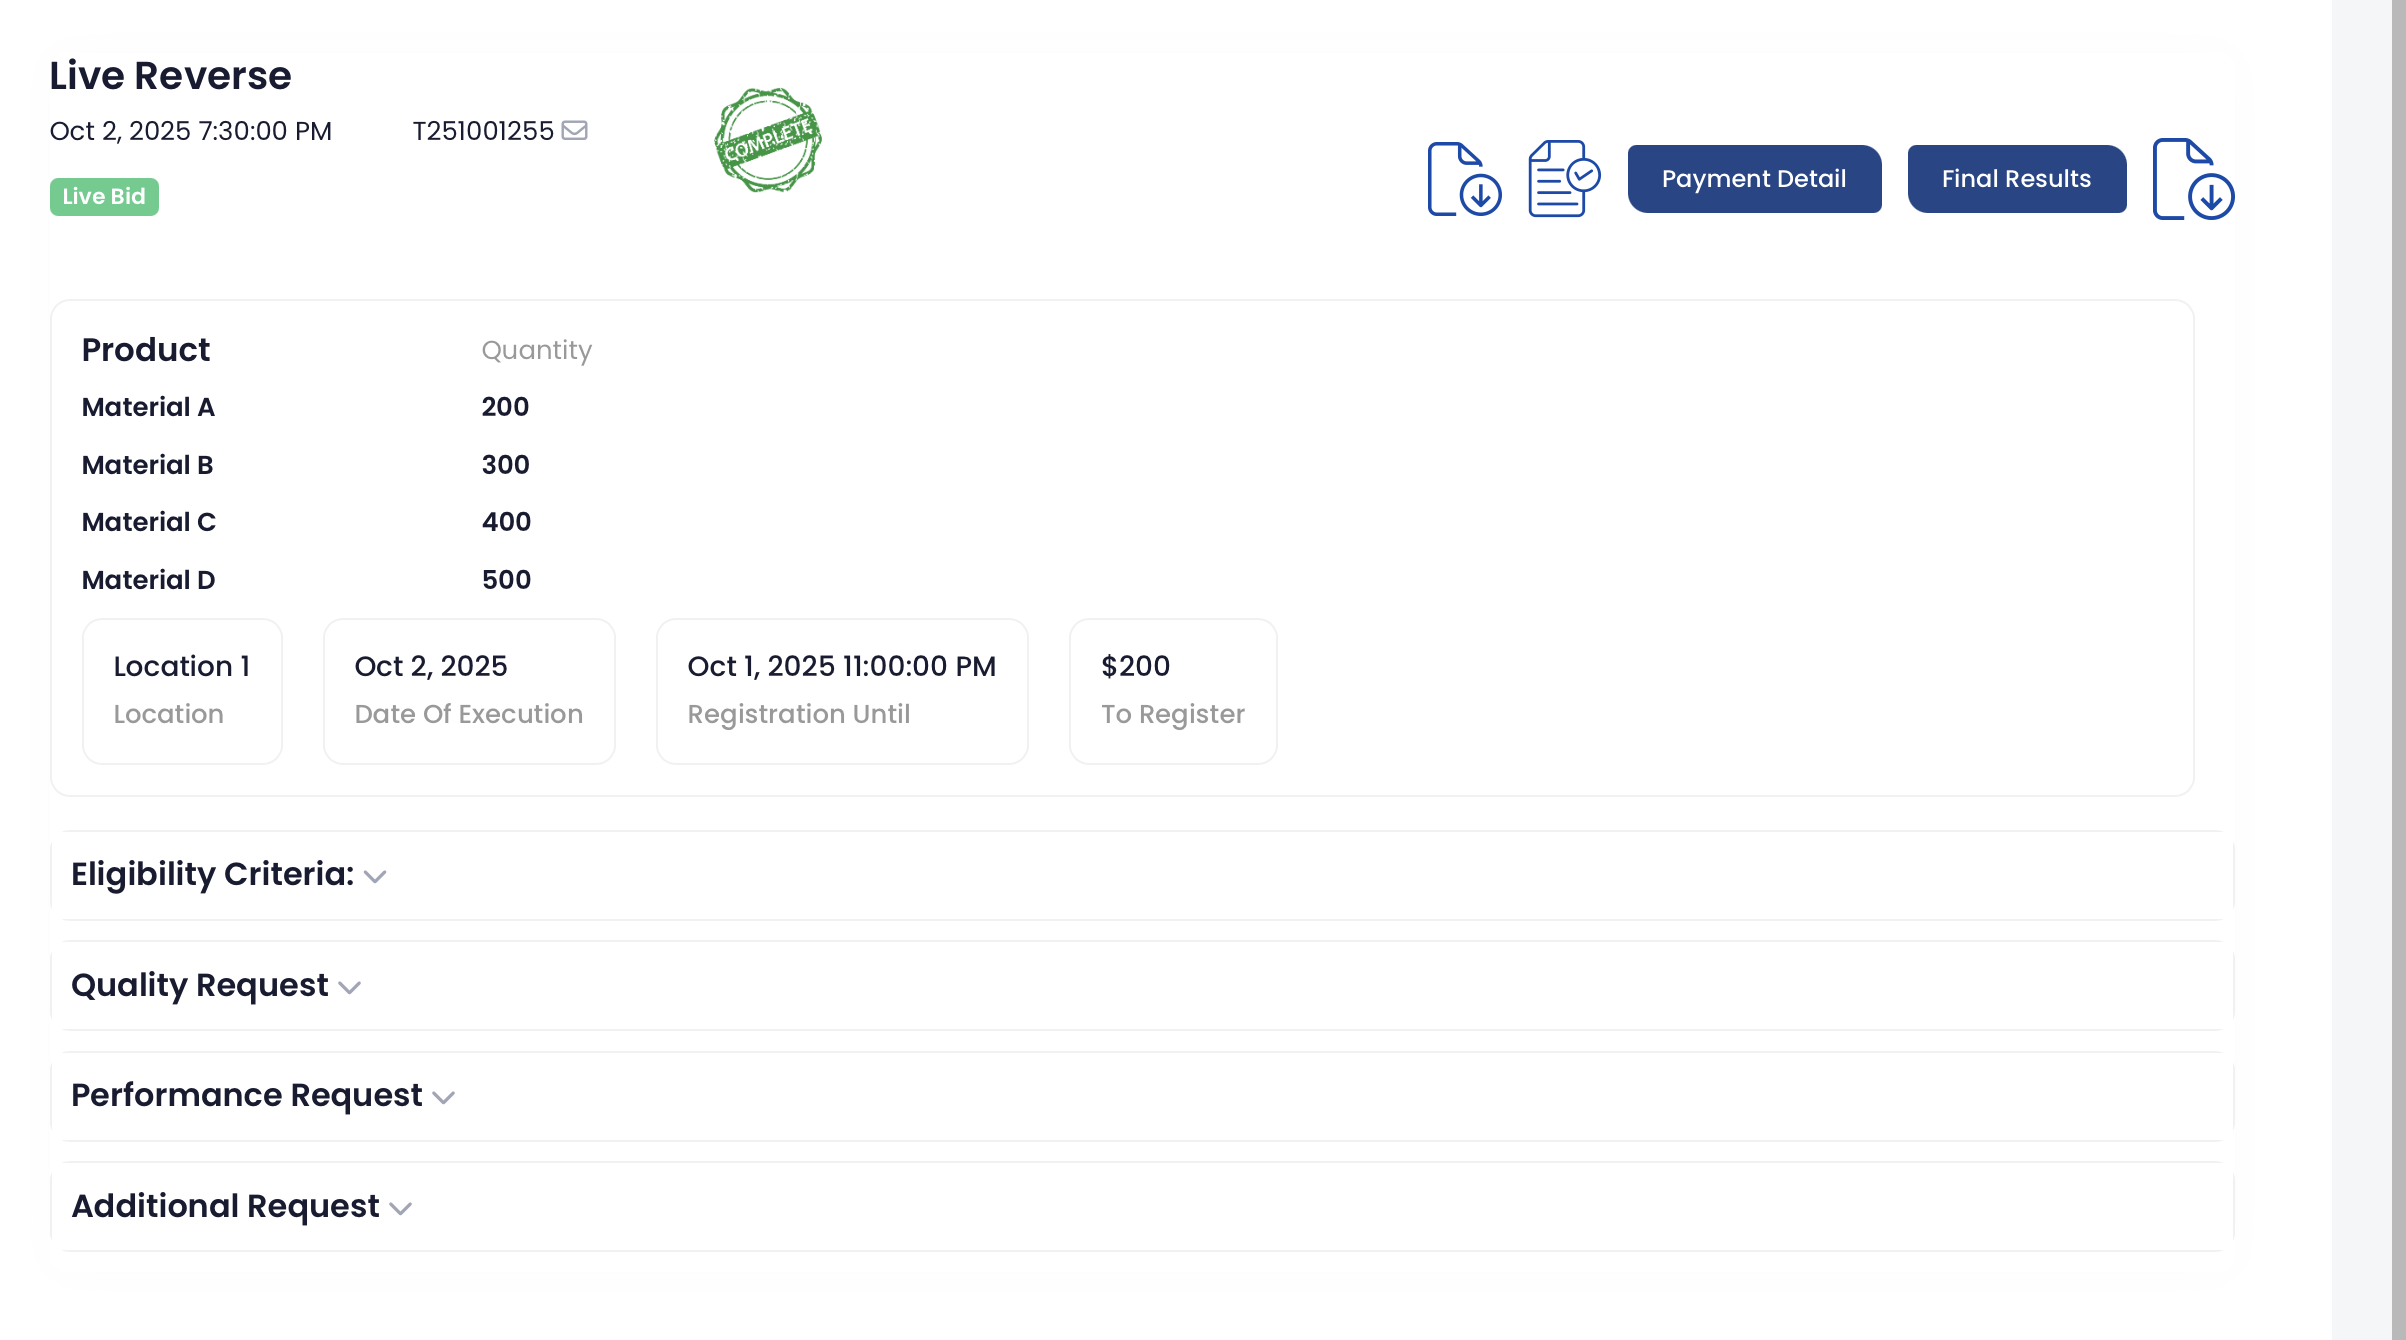Open Payment Detail
2406x1340 pixels.
pyautogui.click(x=1754, y=179)
